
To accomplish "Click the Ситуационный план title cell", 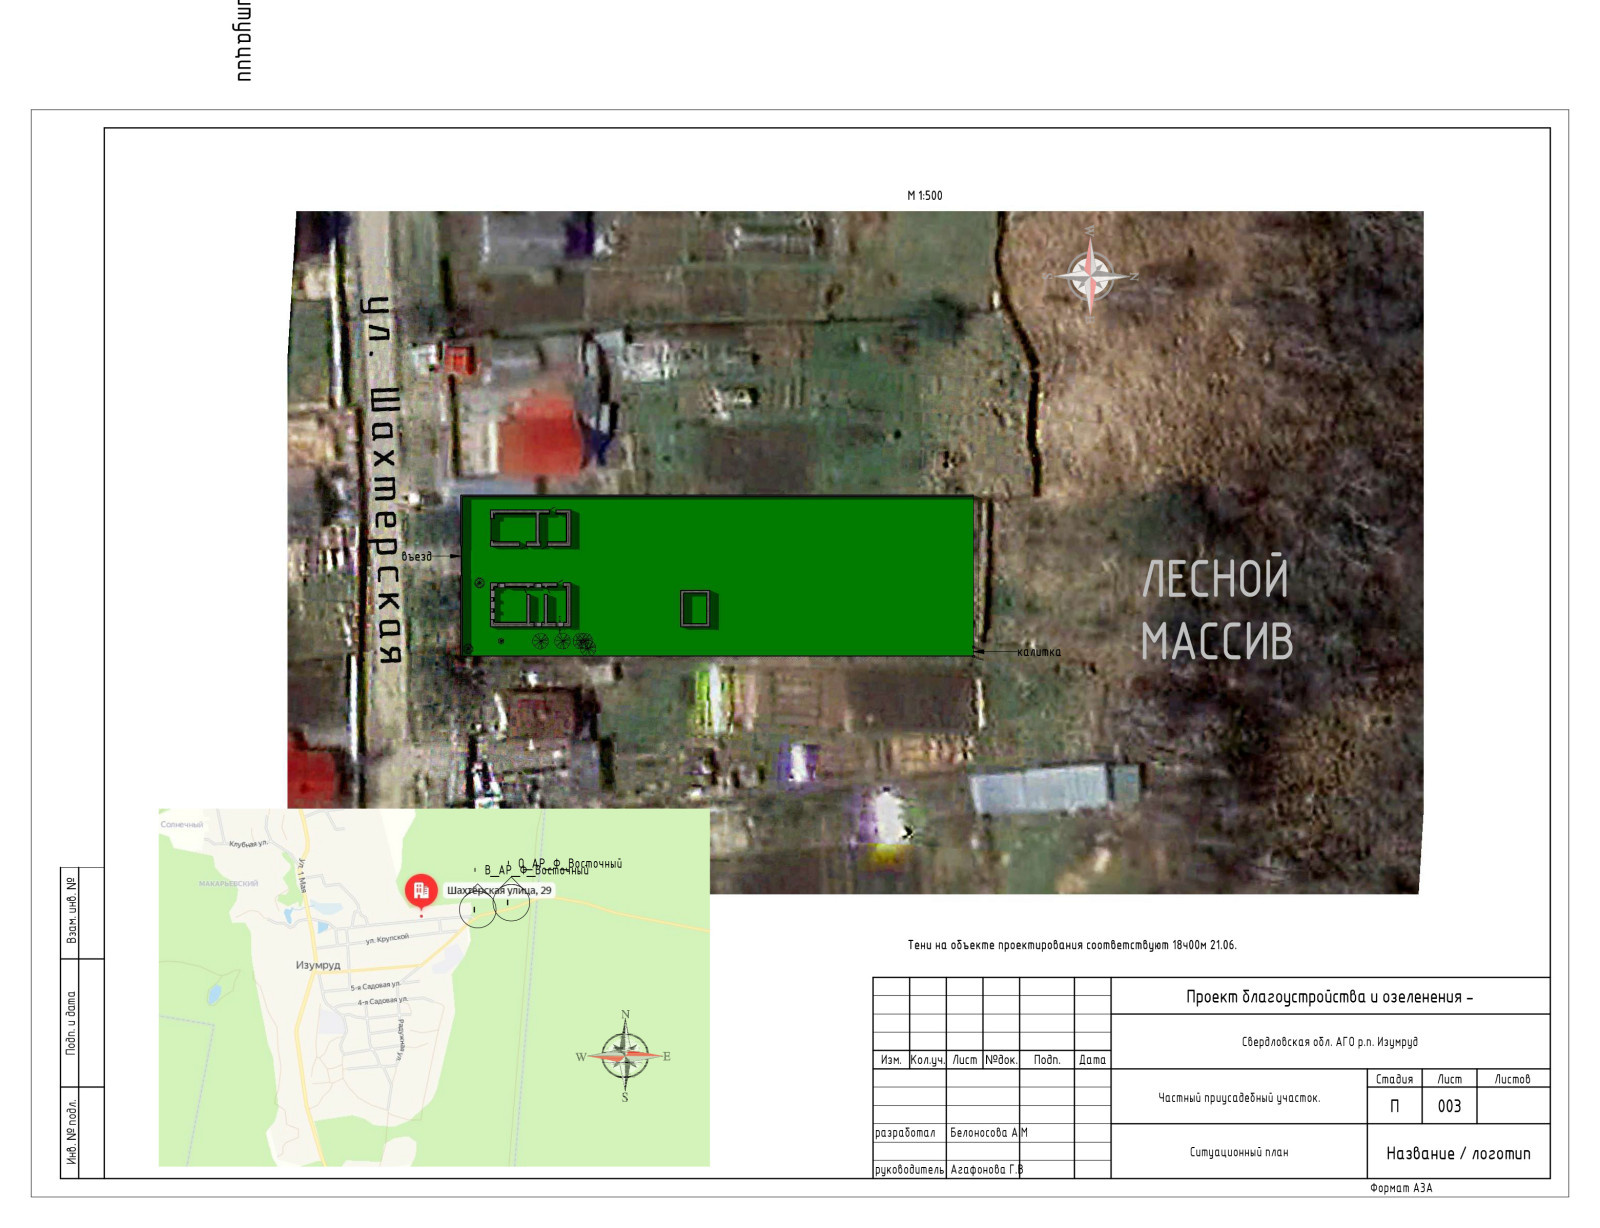I will pos(1238,1152).
